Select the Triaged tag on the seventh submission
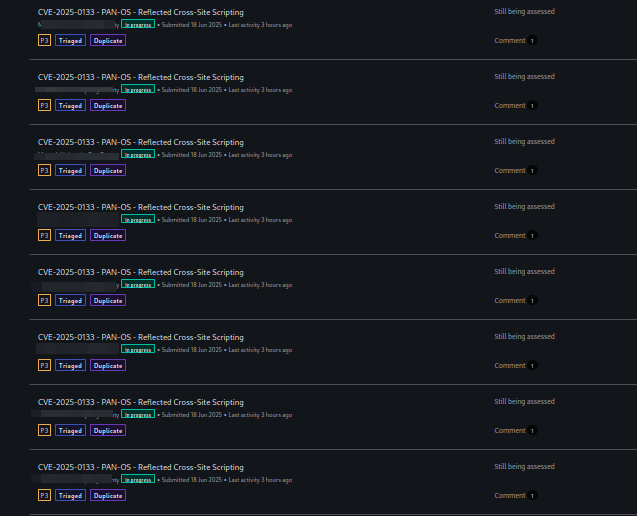The width and height of the screenshot is (637, 516). coord(70,430)
